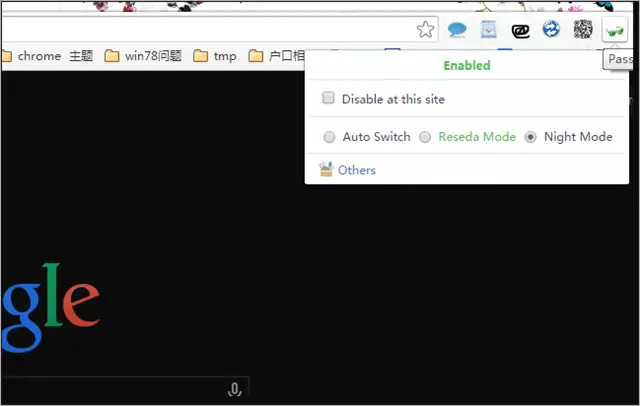Bookmark this page with the star icon
Image resolution: width=640 pixels, height=406 pixels.
pos(425,29)
